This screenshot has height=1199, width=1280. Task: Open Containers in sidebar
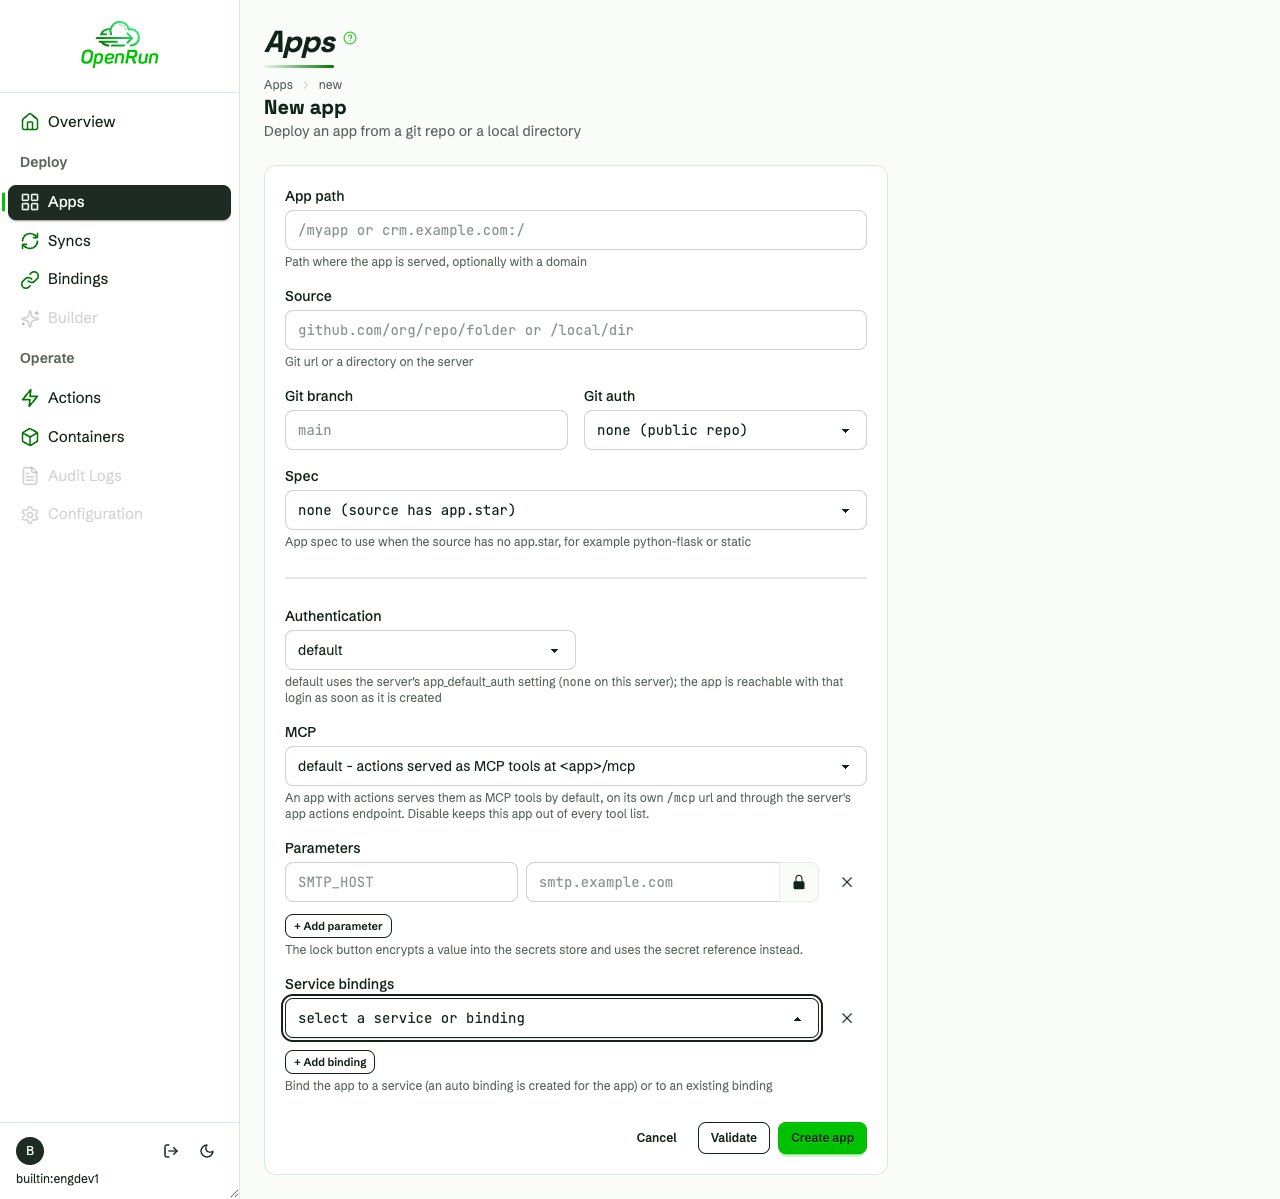tap(119, 437)
